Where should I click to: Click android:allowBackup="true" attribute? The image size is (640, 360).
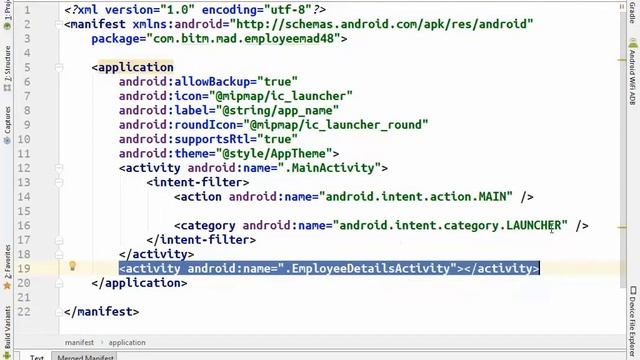point(208,82)
